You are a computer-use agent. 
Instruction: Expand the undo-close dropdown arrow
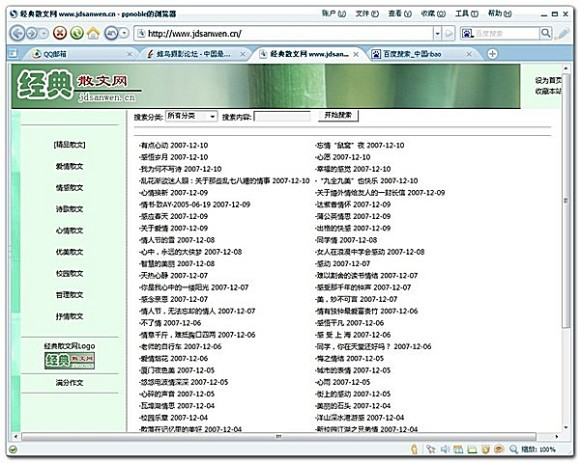(x=124, y=33)
